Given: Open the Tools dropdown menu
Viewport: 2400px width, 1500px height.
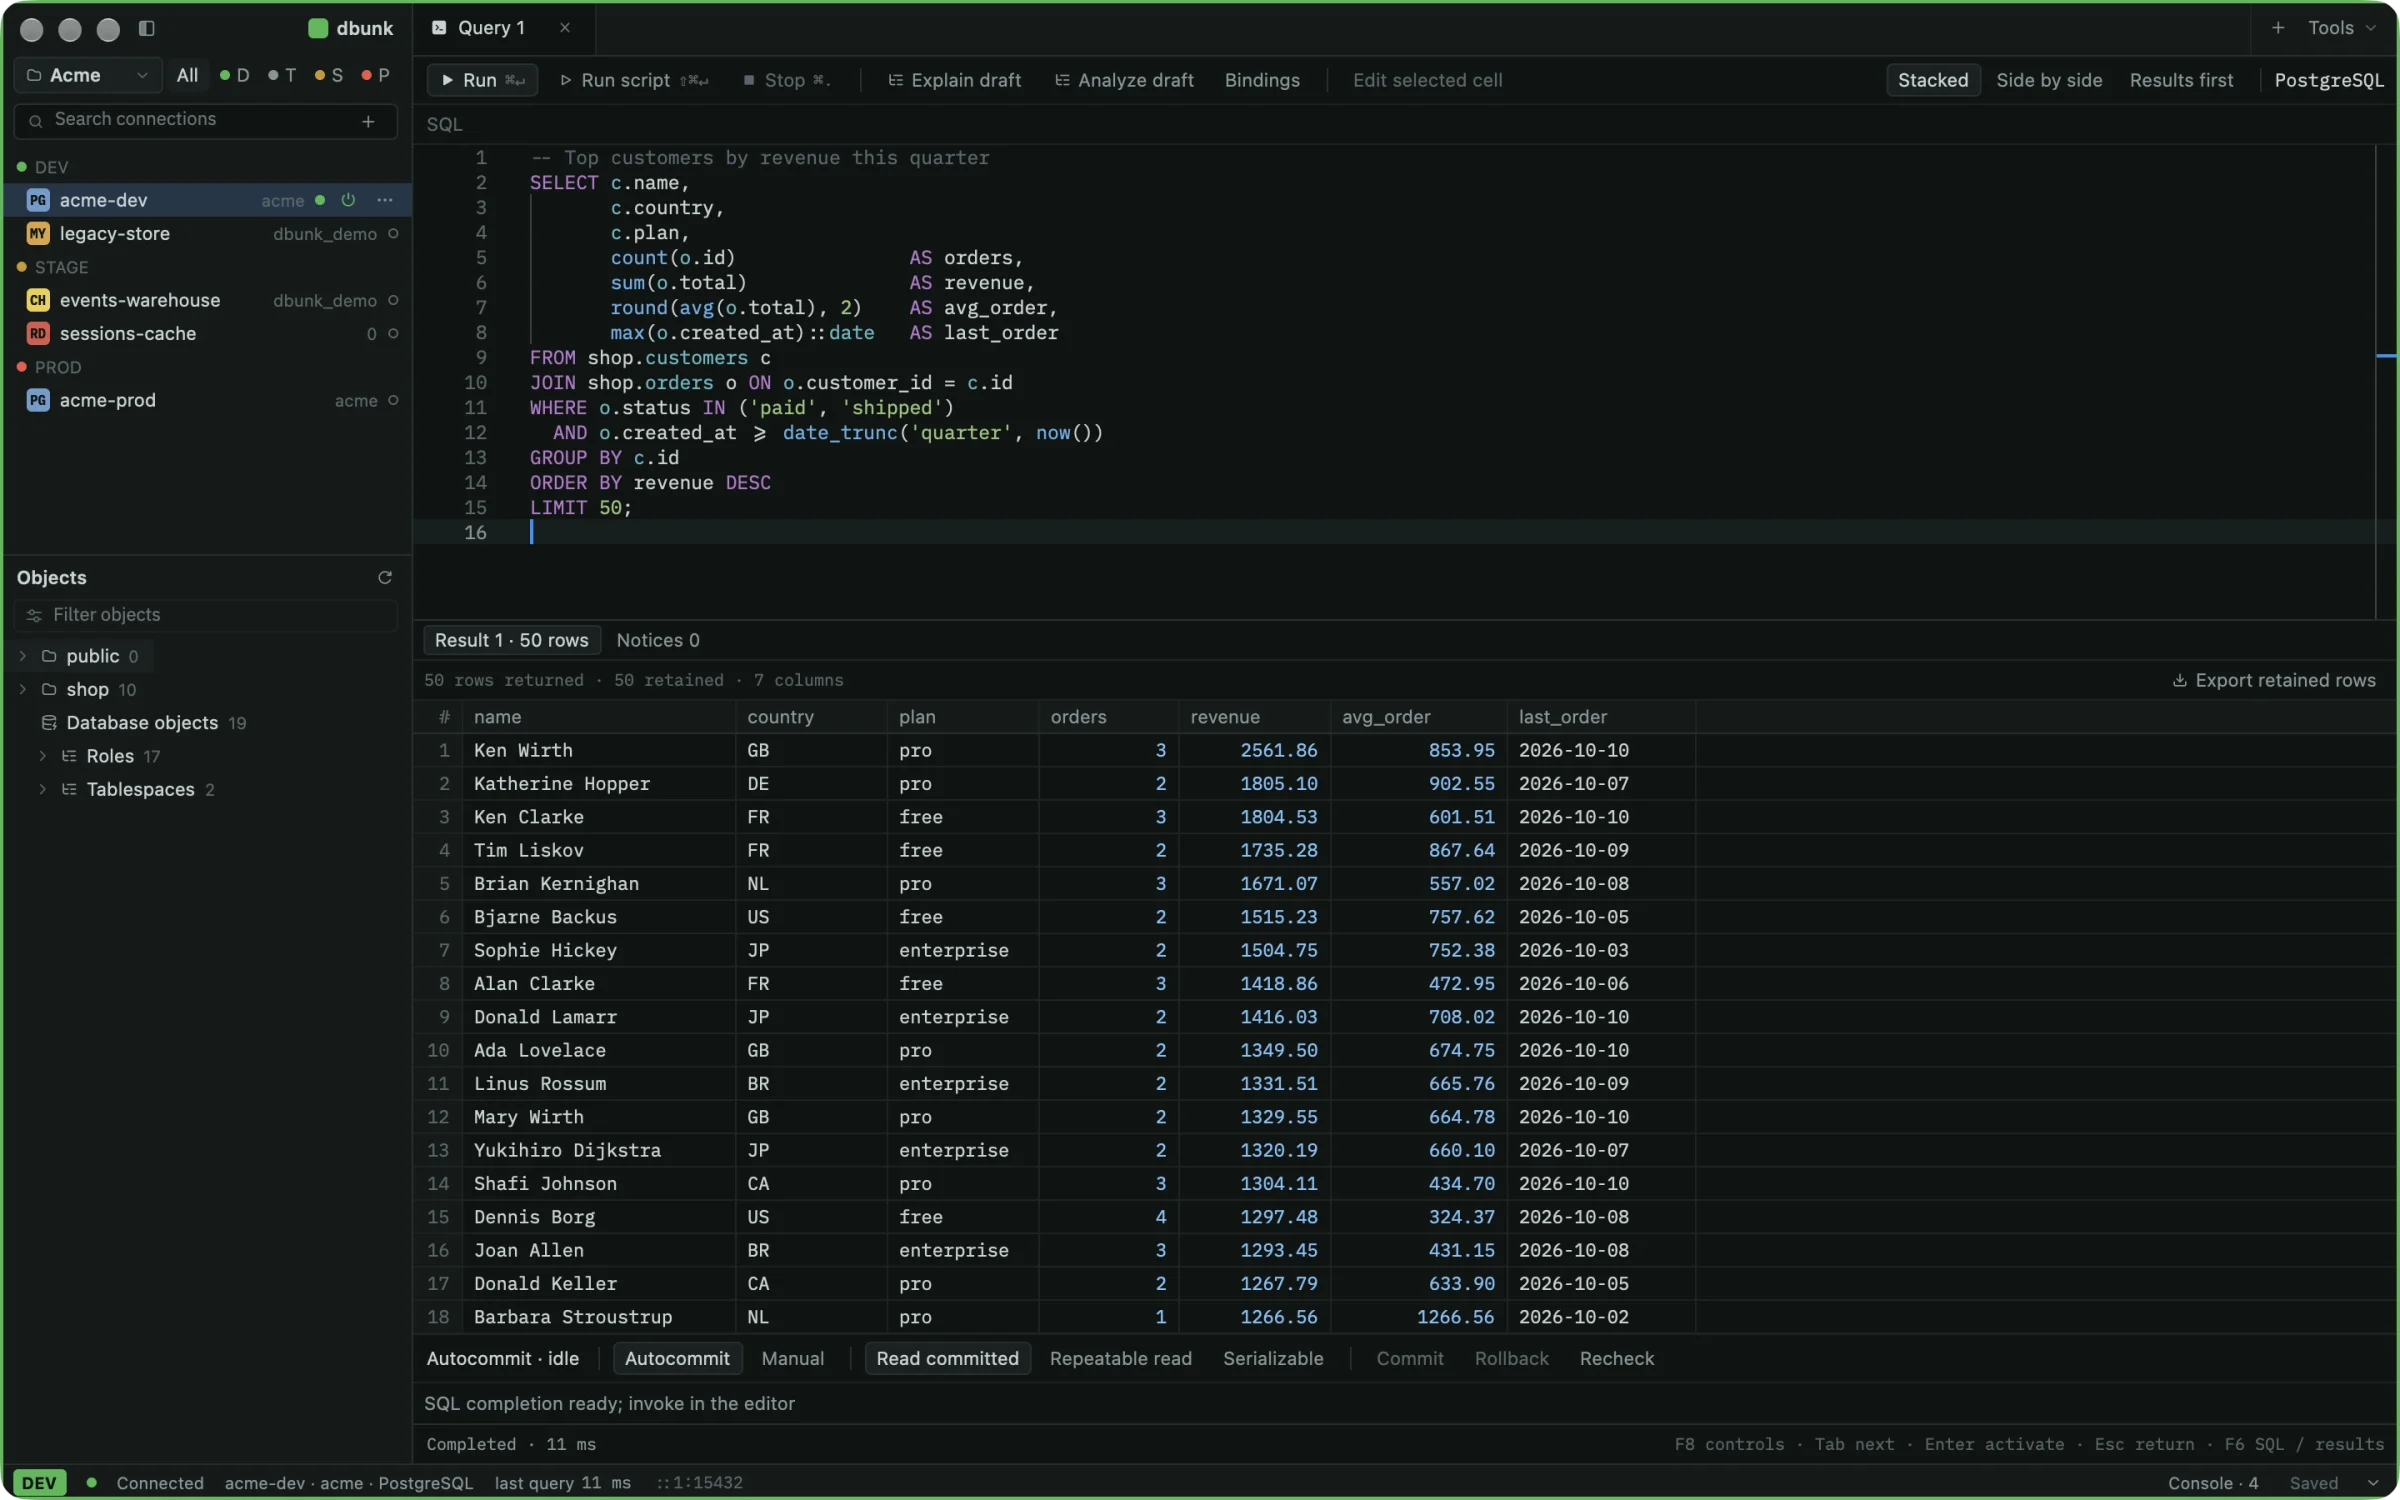Looking at the screenshot, I should click(2341, 28).
